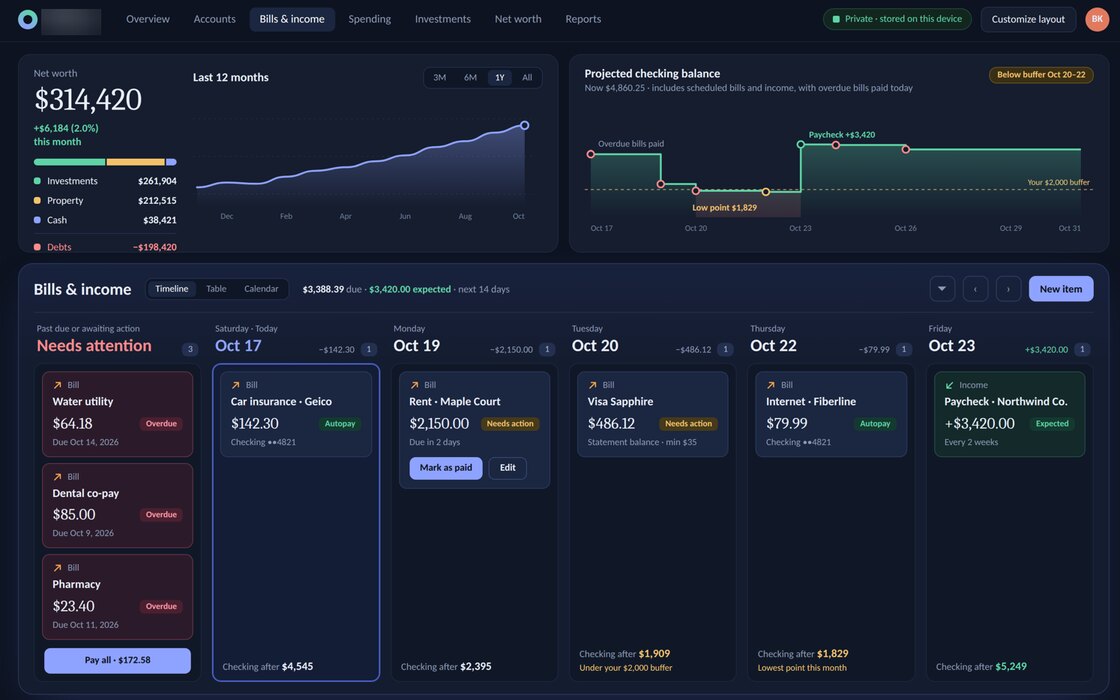The width and height of the screenshot is (1120, 700).
Task: Click the green square privacy indicator icon
Action: click(x=836, y=19)
